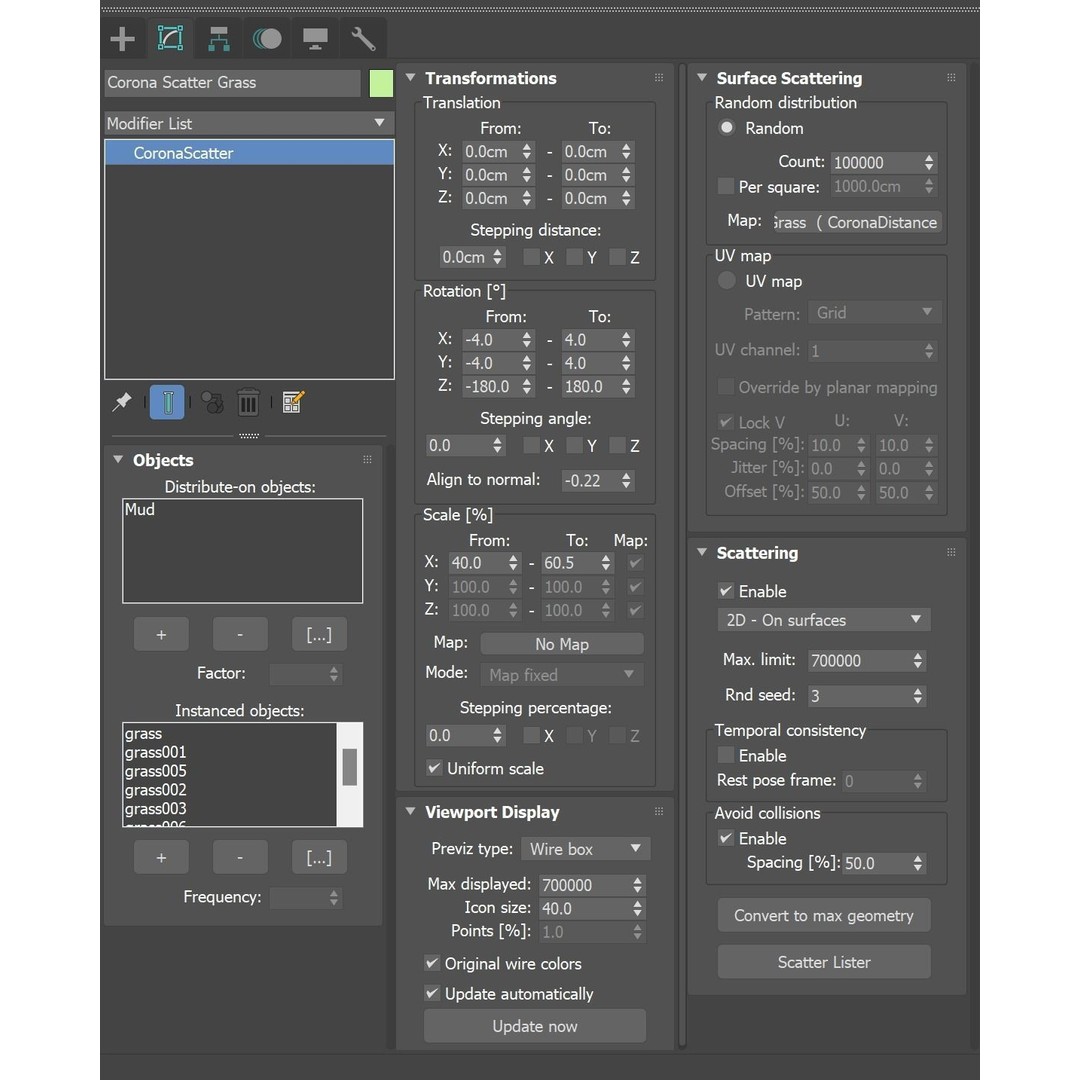The width and height of the screenshot is (1080, 1080).
Task: Open Configure Modifier Sets icon
Action: point(293,402)
